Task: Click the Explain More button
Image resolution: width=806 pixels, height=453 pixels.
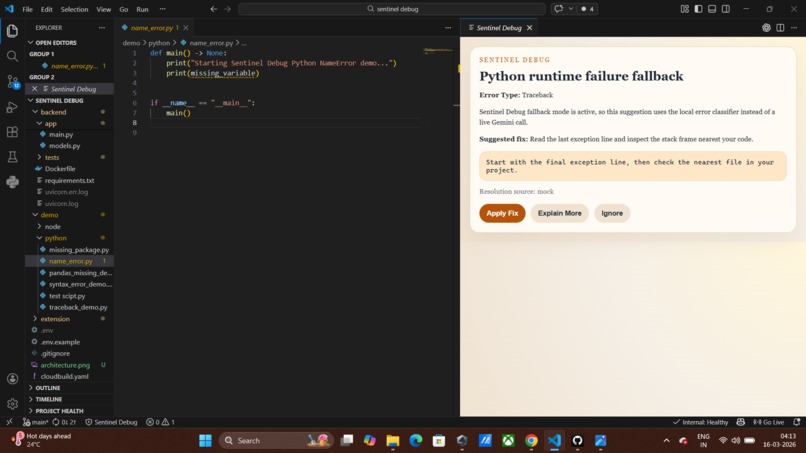Action: 559,213
